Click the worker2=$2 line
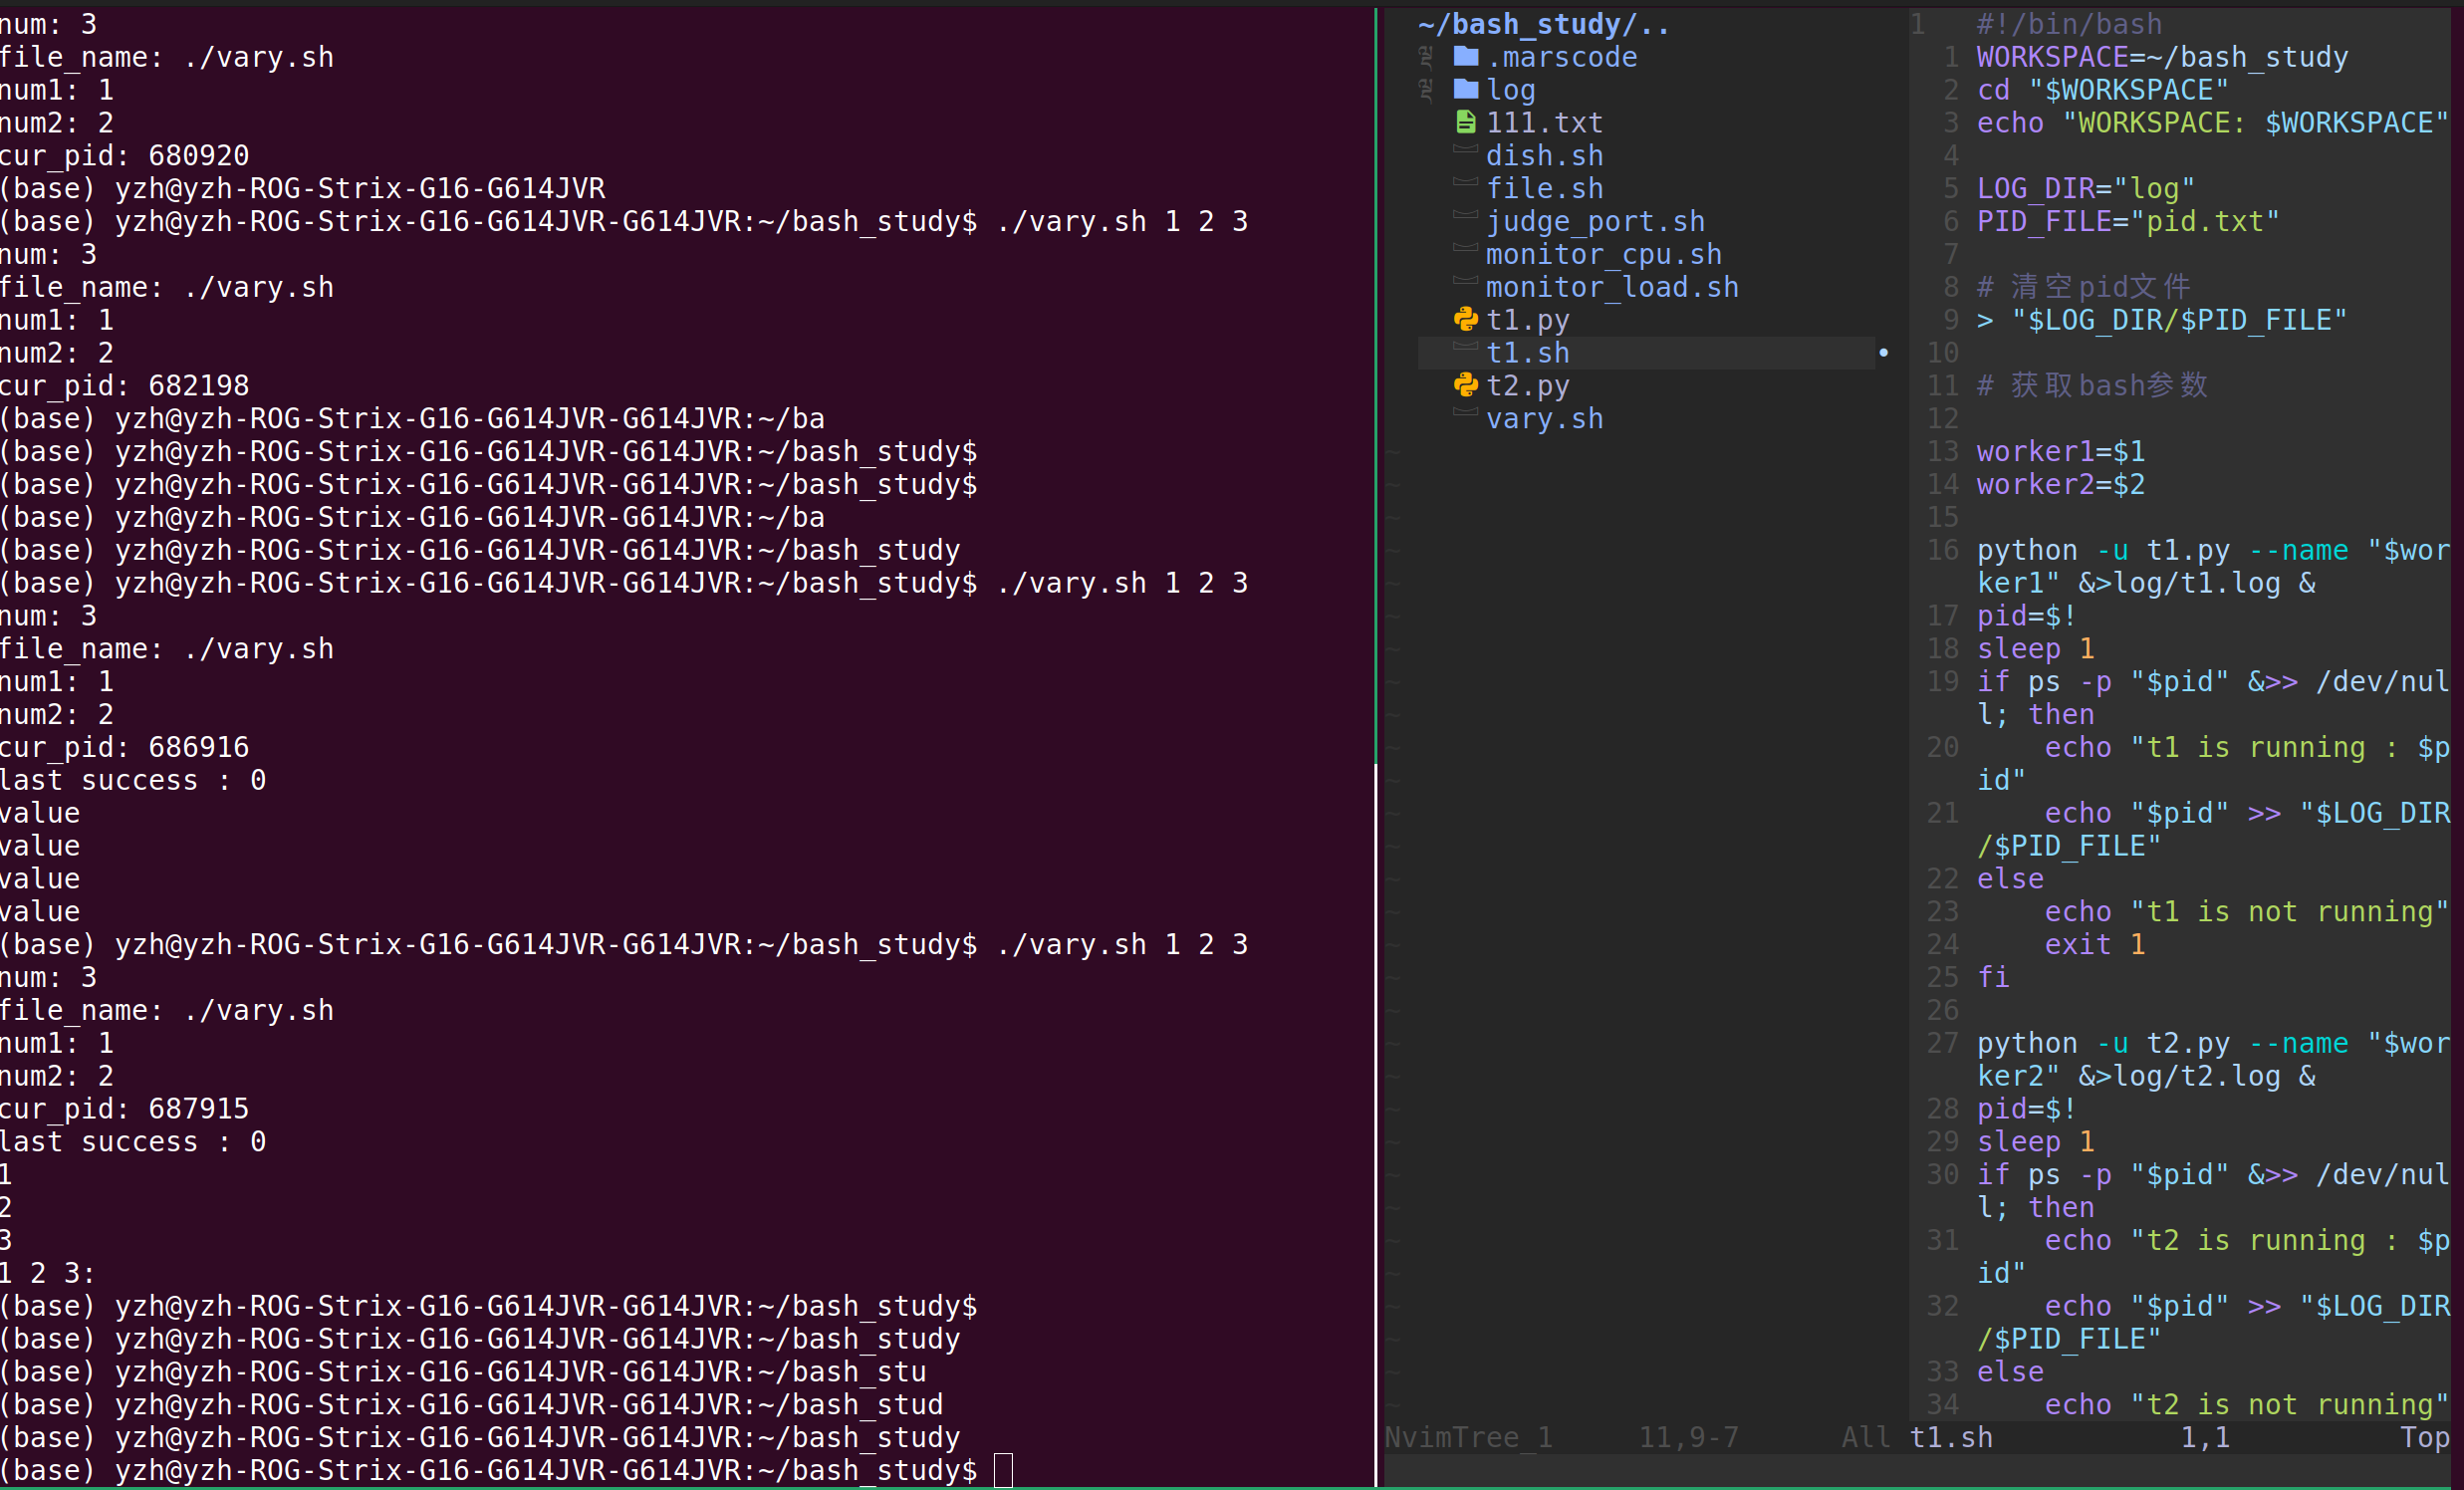 (x=2060, y=485)
